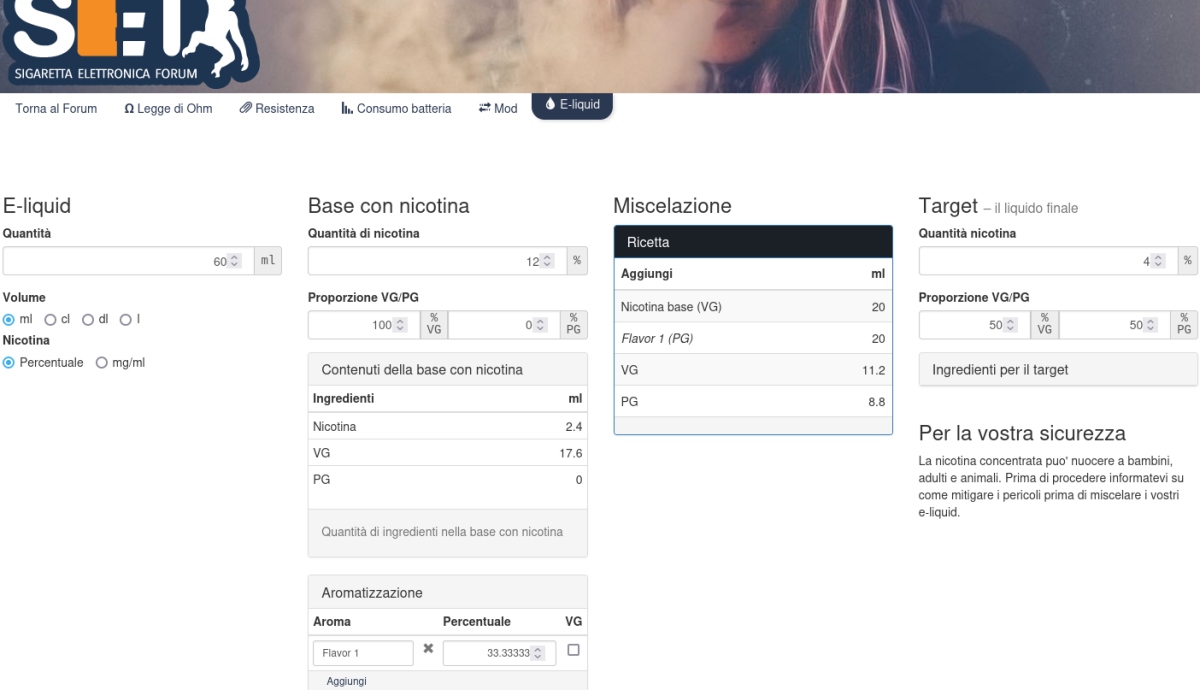Click the PG 8.8 recipe row
Screen dimensions: 1200x690
tap(753, 402)
